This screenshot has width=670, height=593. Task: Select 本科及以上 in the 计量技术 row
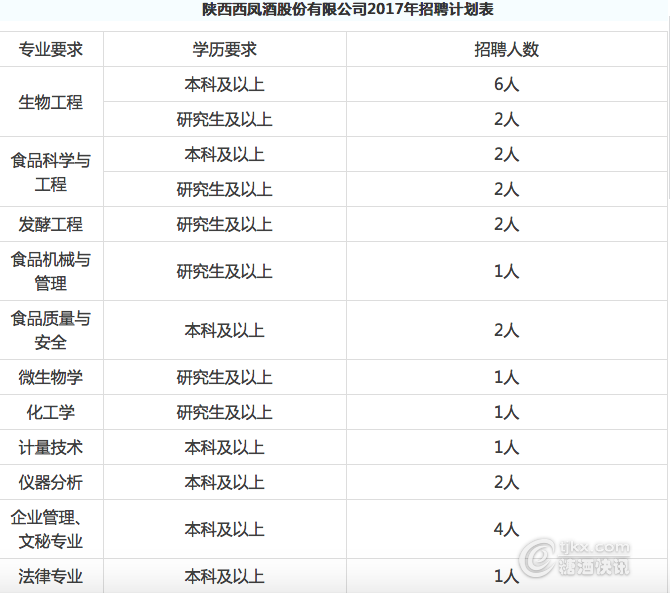click(224, 447)
